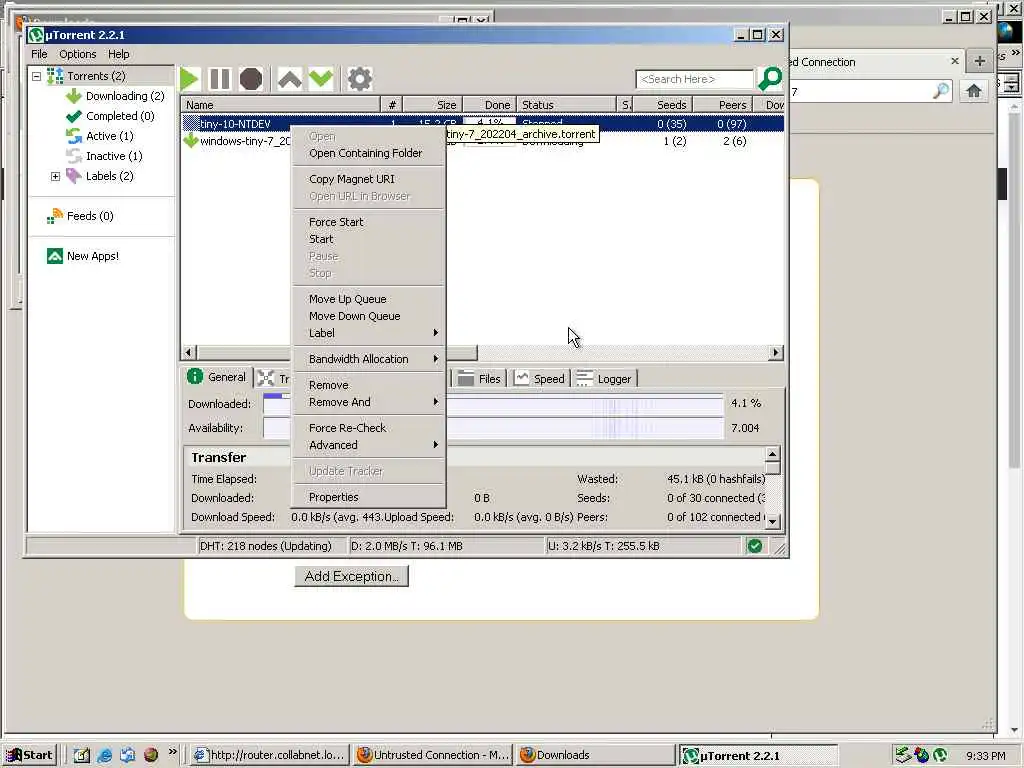Viewport: 1024px width, 768px height.
Task: Open the File menu
Action: (x=39, y=54)
